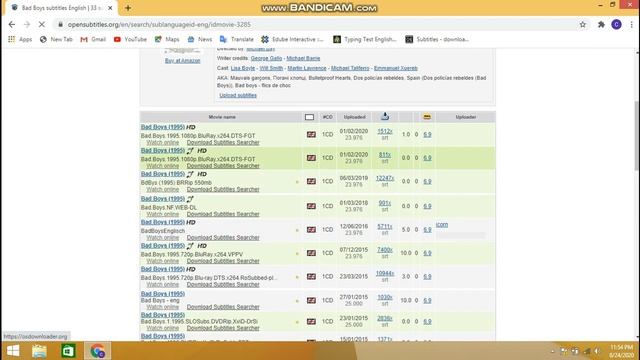Download the 1512x srt subtitle
Viewport: 640px width, 360px height.
tap(385, 131)
